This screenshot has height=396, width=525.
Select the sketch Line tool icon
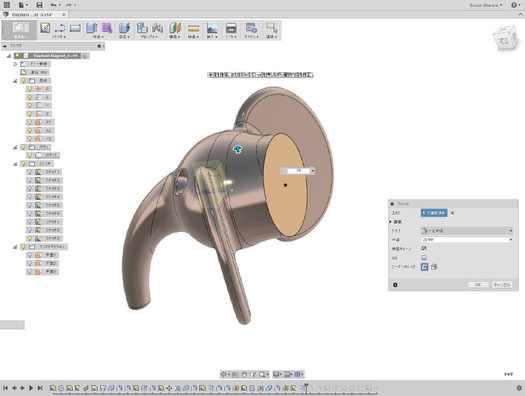(60, 27)
